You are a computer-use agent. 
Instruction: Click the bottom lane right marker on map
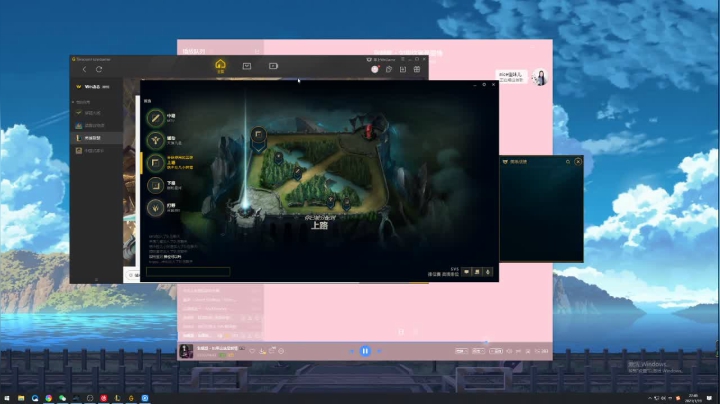click(346, 202)
